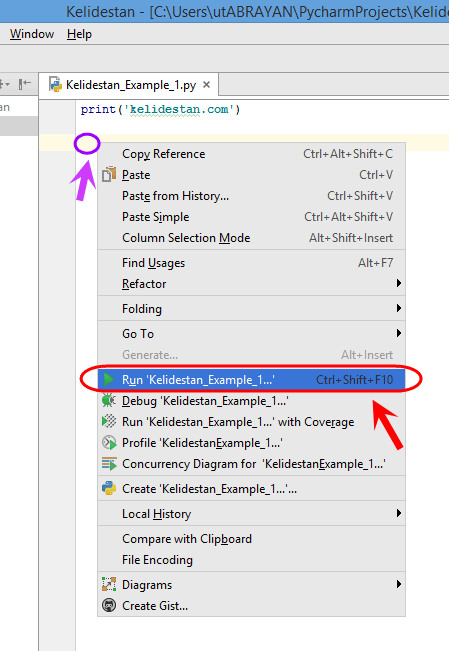Viewport: 449px width, 651px height.
Task: Open the settings gear dropdown in sidebar
Action: (x=5, y=84)
